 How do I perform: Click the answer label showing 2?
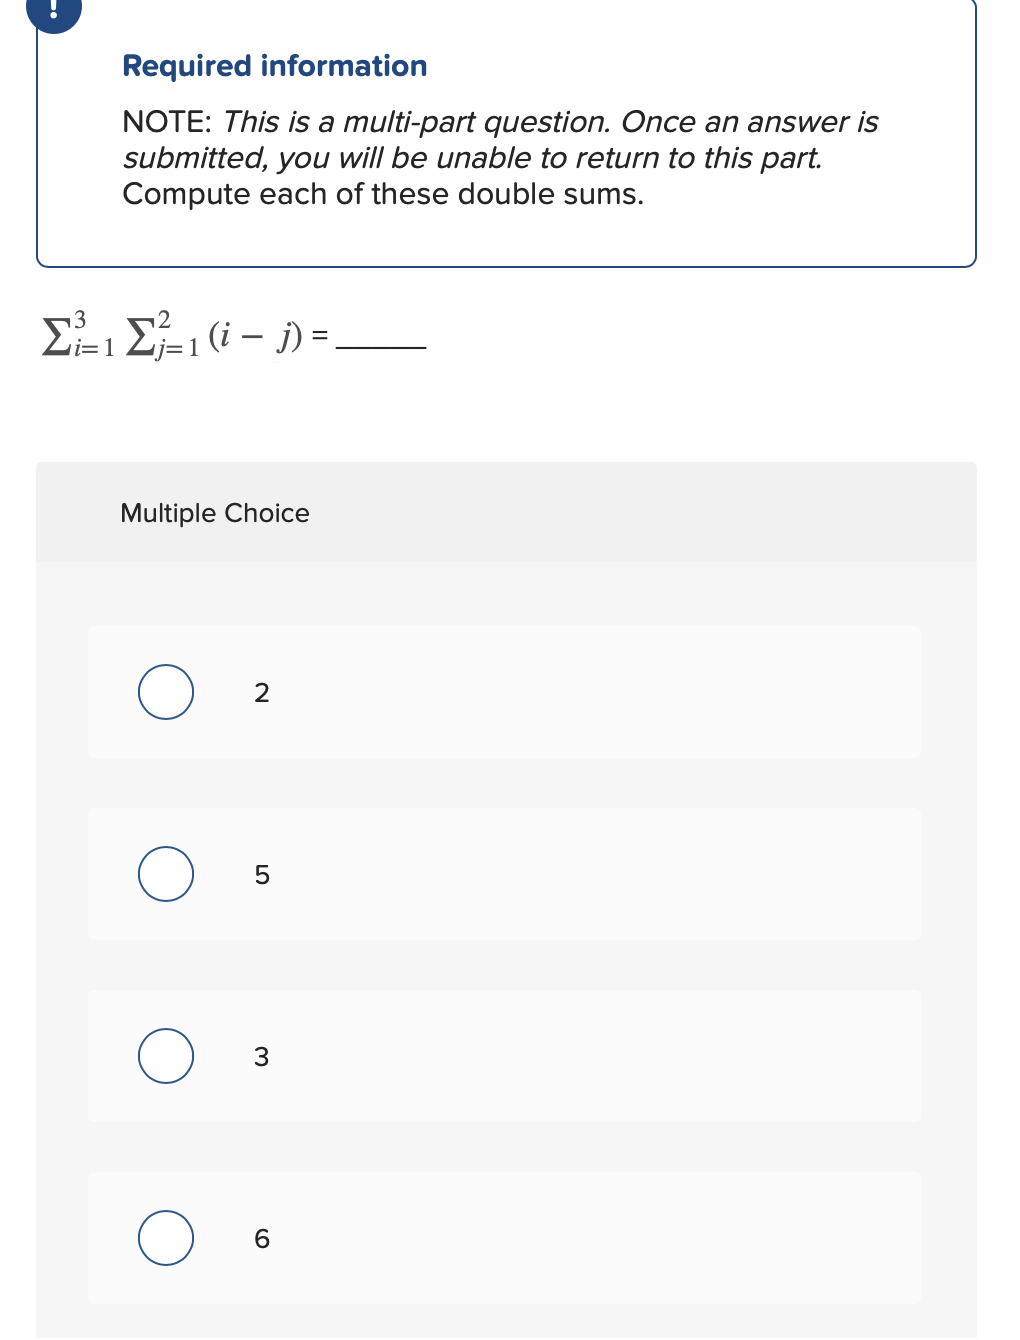point(261,693)
